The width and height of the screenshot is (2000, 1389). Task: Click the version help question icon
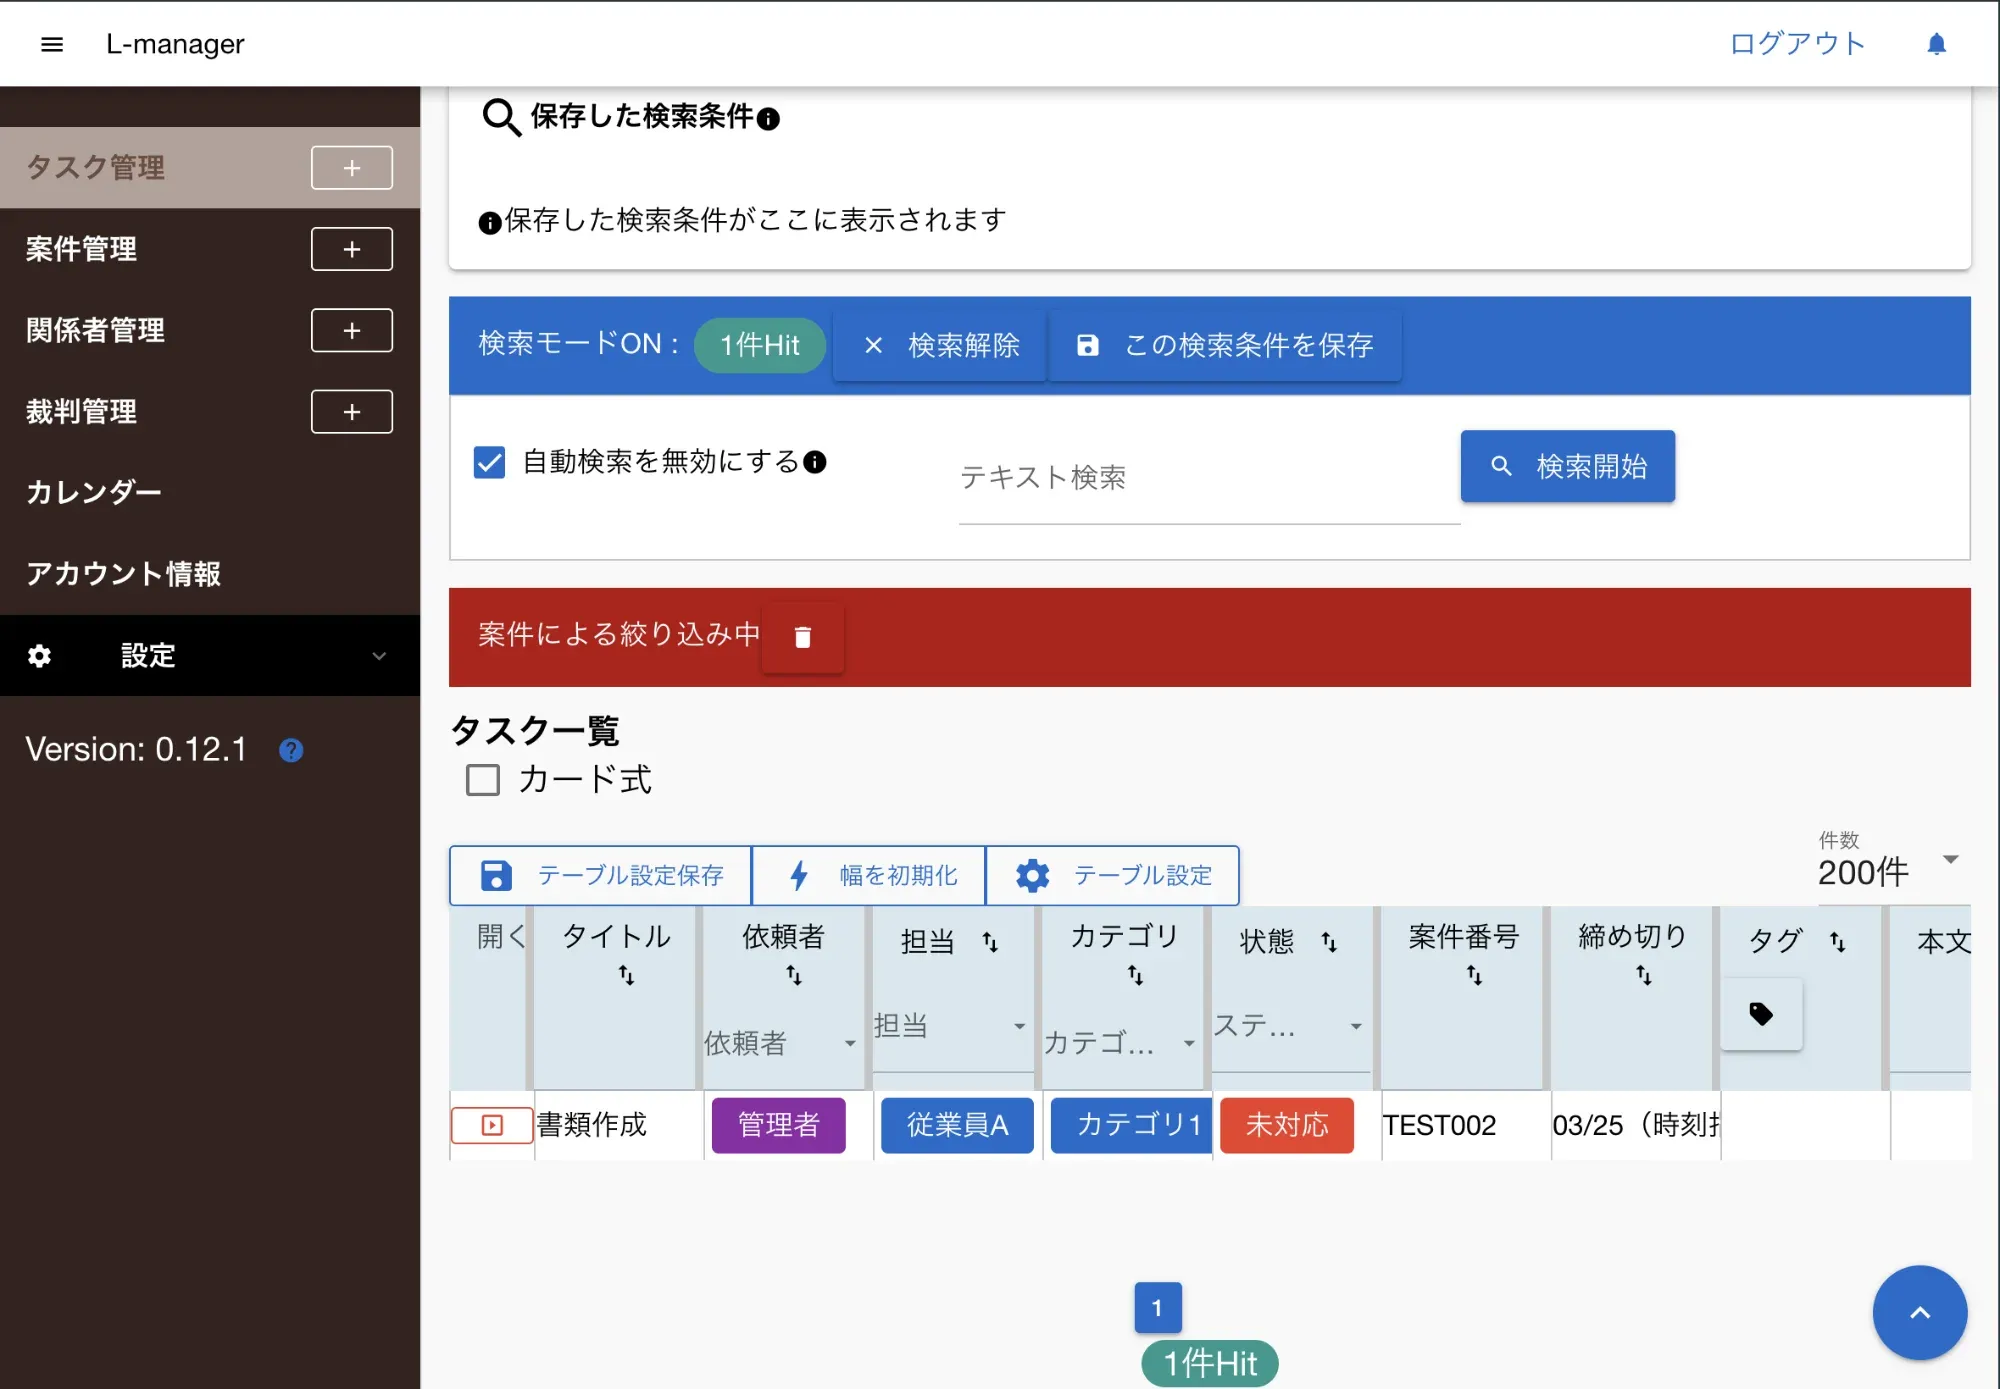[291, 750]
